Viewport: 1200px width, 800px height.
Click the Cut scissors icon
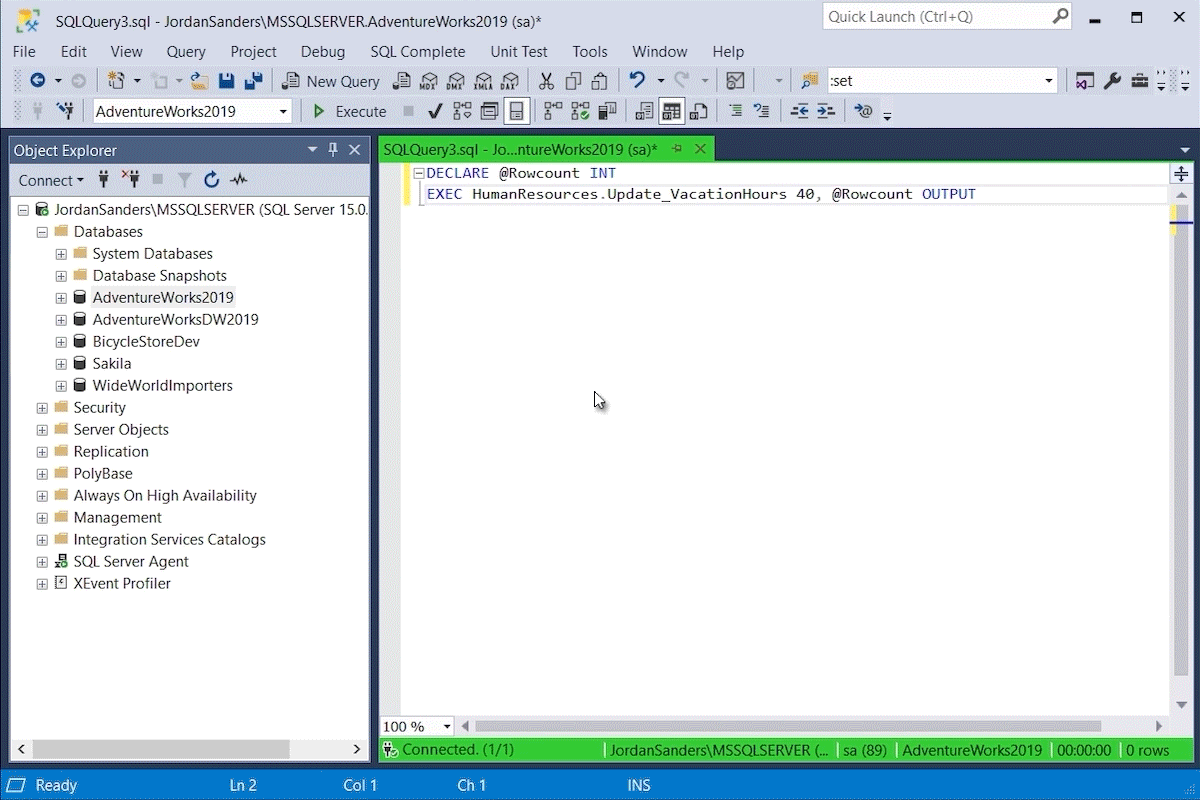[x=546, y=81]
